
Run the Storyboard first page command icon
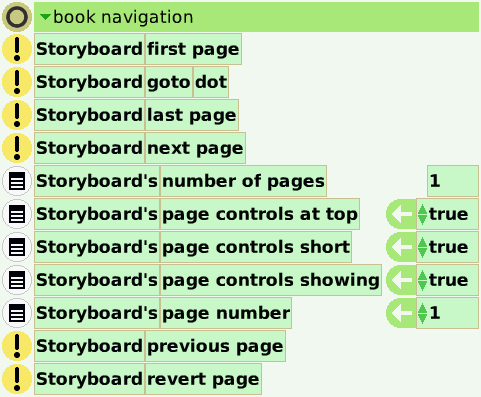pos(17,49)
